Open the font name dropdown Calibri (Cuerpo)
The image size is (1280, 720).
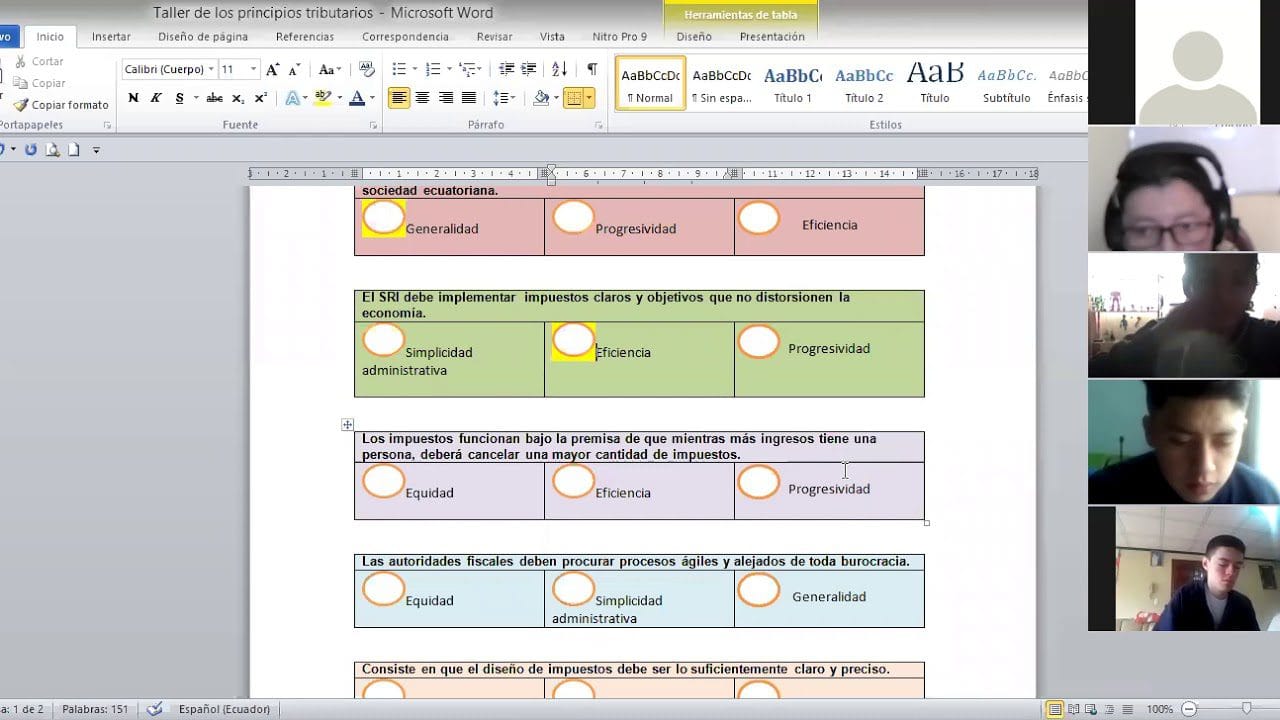(211, 69)
